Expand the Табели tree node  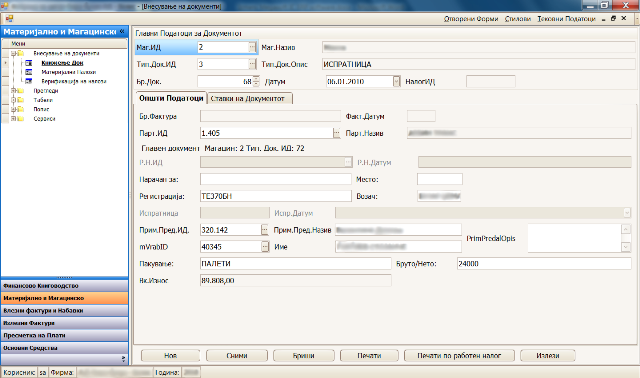[13, 100]
